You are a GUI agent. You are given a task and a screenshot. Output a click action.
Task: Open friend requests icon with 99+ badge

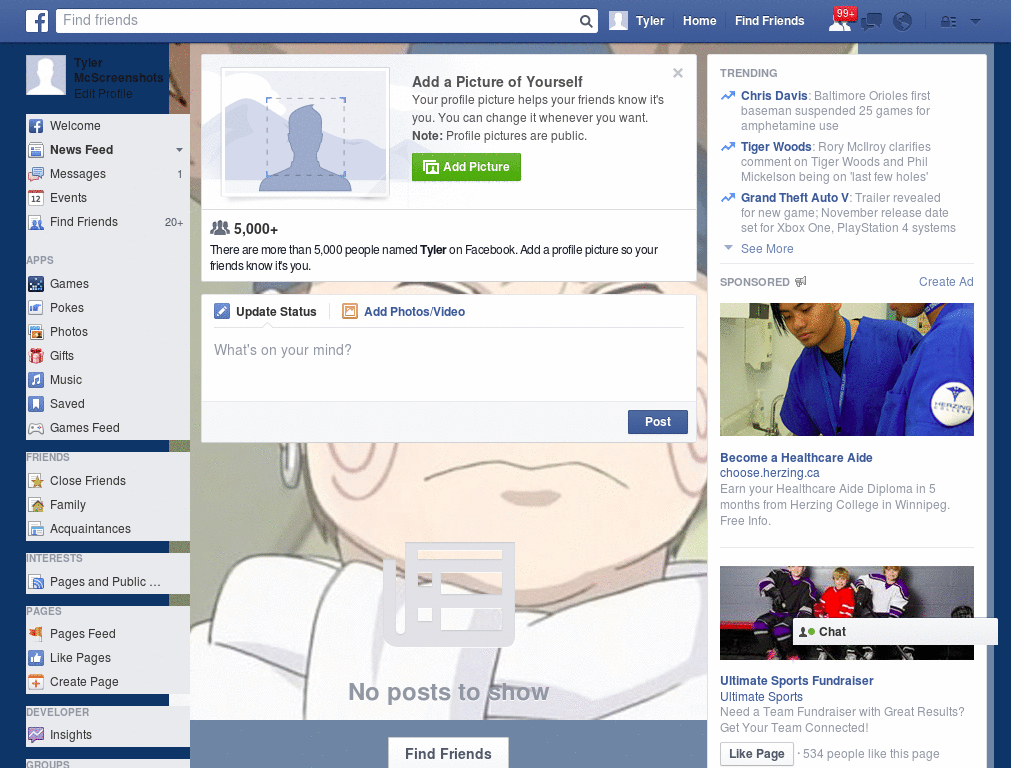[842, 20]
